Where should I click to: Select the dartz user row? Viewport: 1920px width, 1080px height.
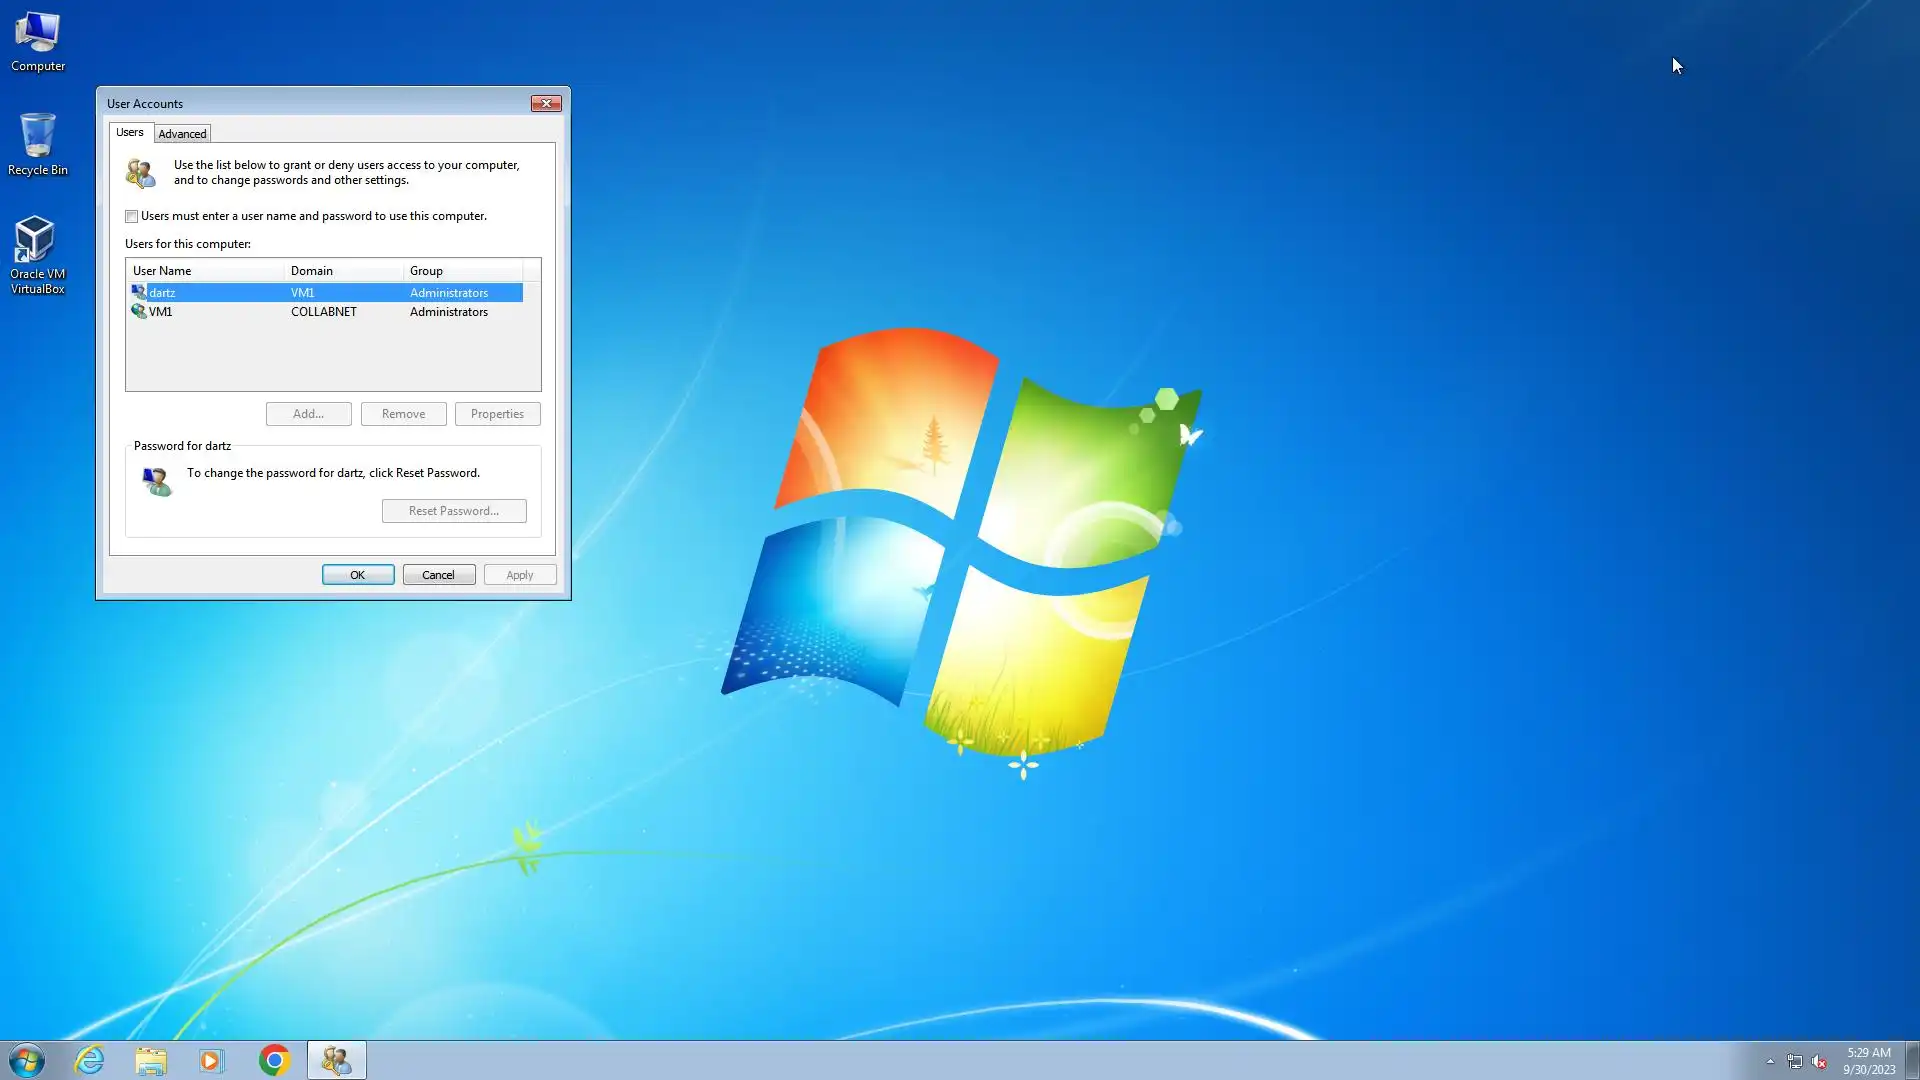pyautogui.click(x=300, y=293)
